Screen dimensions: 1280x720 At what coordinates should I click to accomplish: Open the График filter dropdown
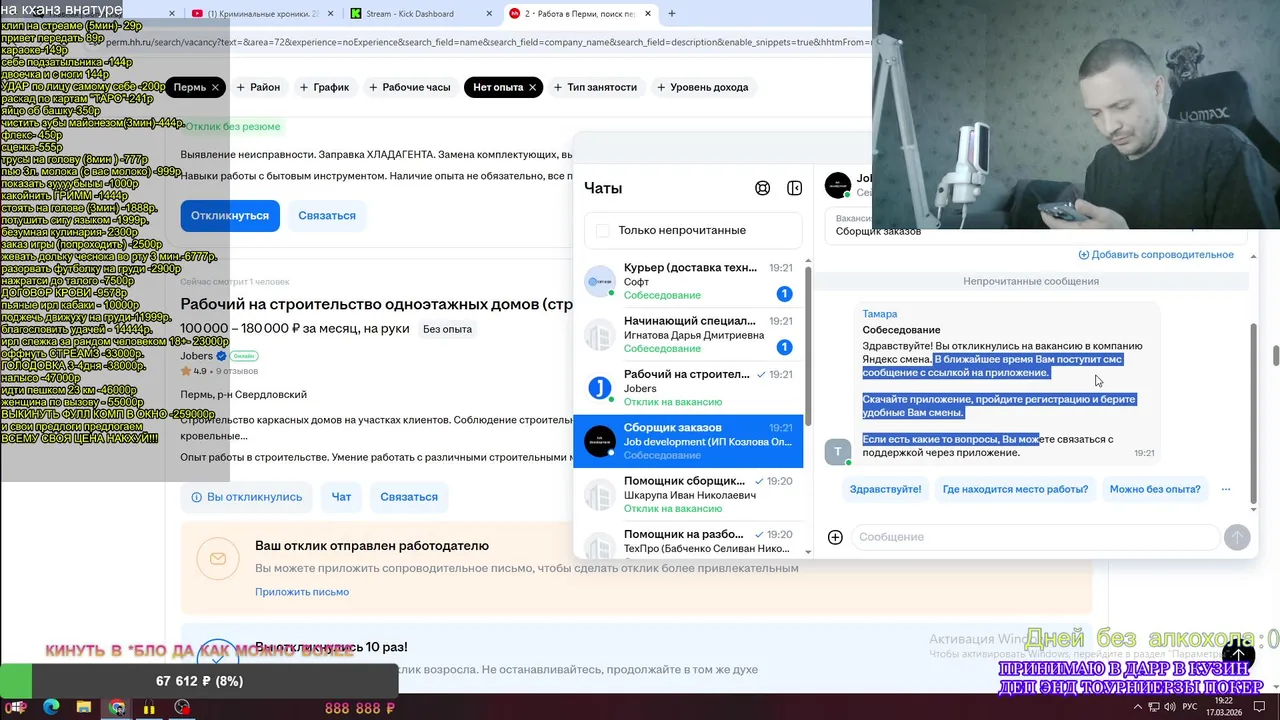(324, 87)
